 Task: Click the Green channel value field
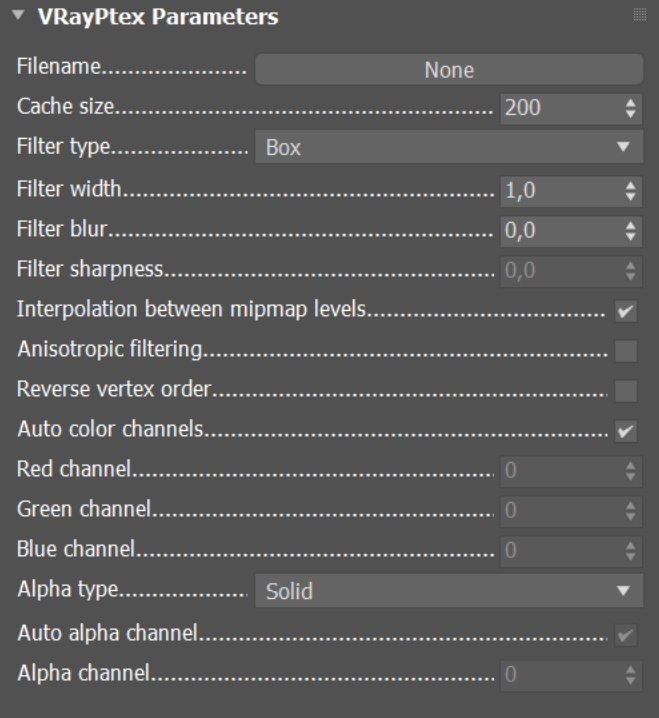point(556,511)
